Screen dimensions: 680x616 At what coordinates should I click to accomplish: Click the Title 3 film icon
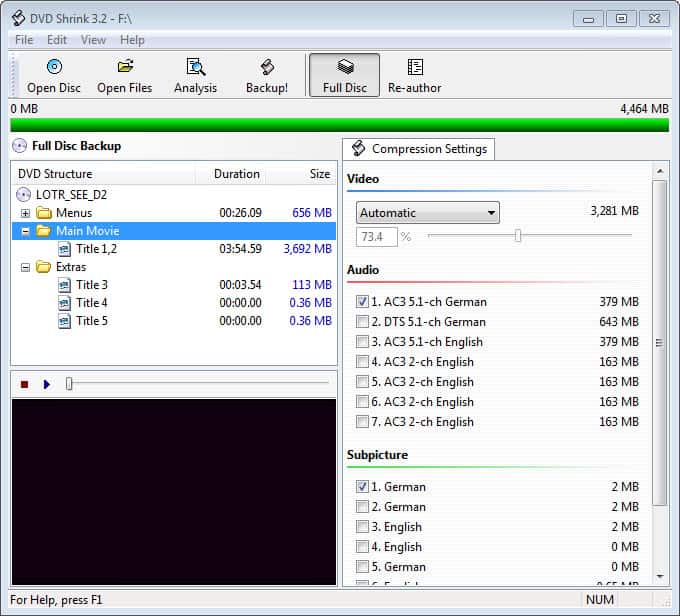pos(64,285)
